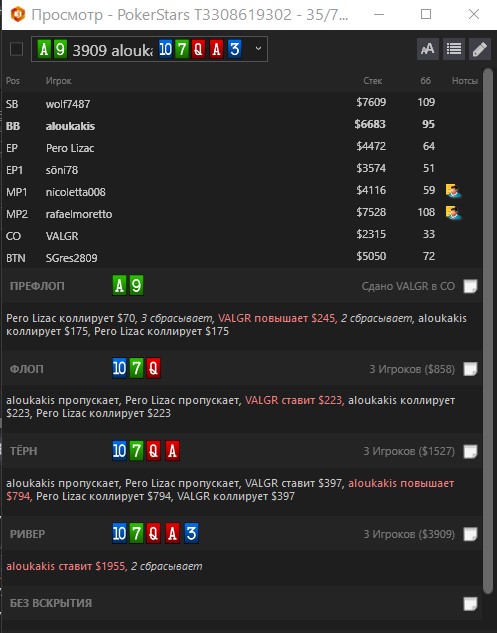Click the Нотсы column header

click(465, 81)
